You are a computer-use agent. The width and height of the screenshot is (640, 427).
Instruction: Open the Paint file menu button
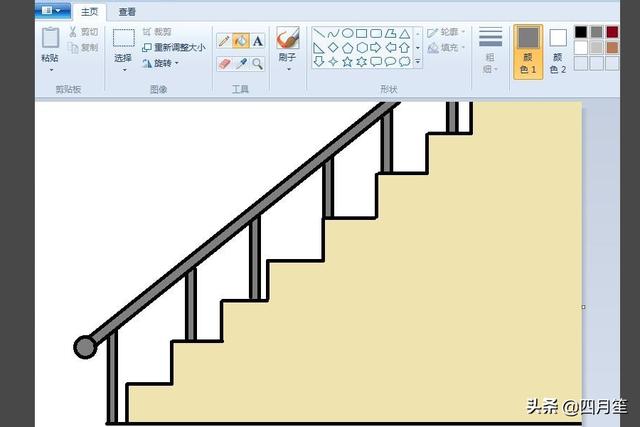[x=53, y=10]
